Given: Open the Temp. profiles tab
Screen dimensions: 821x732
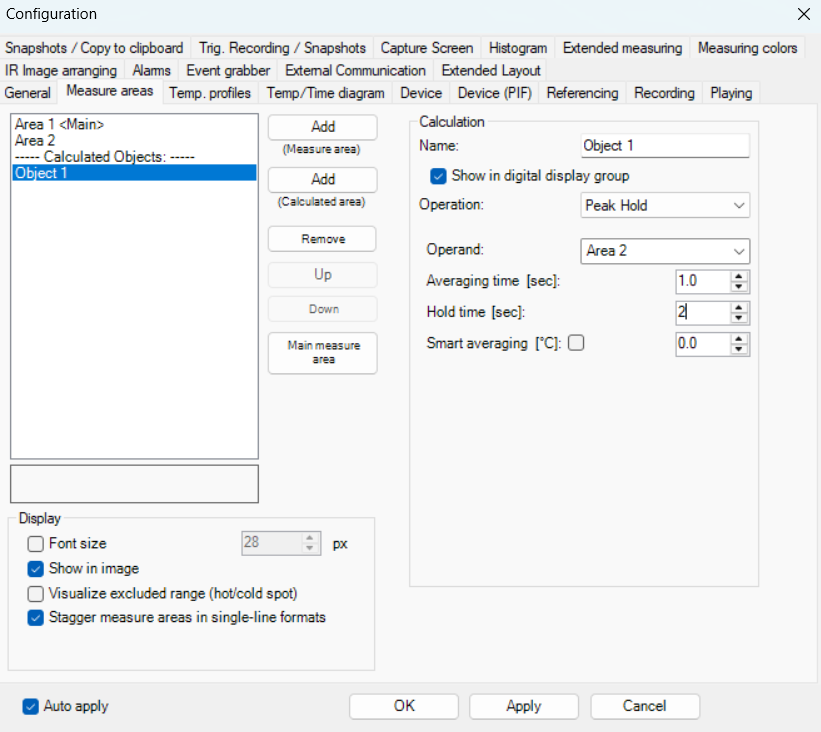Looking at the screenshot, I should pyautogui.click(x=210, y=93).
